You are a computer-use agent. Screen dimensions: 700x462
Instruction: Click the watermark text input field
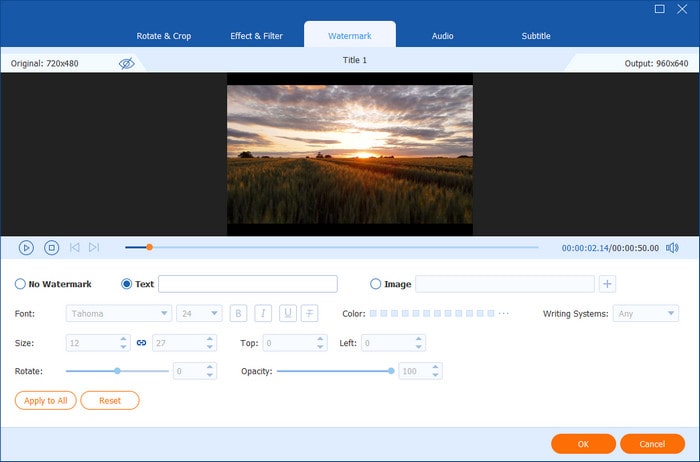(x=247, y=284)
